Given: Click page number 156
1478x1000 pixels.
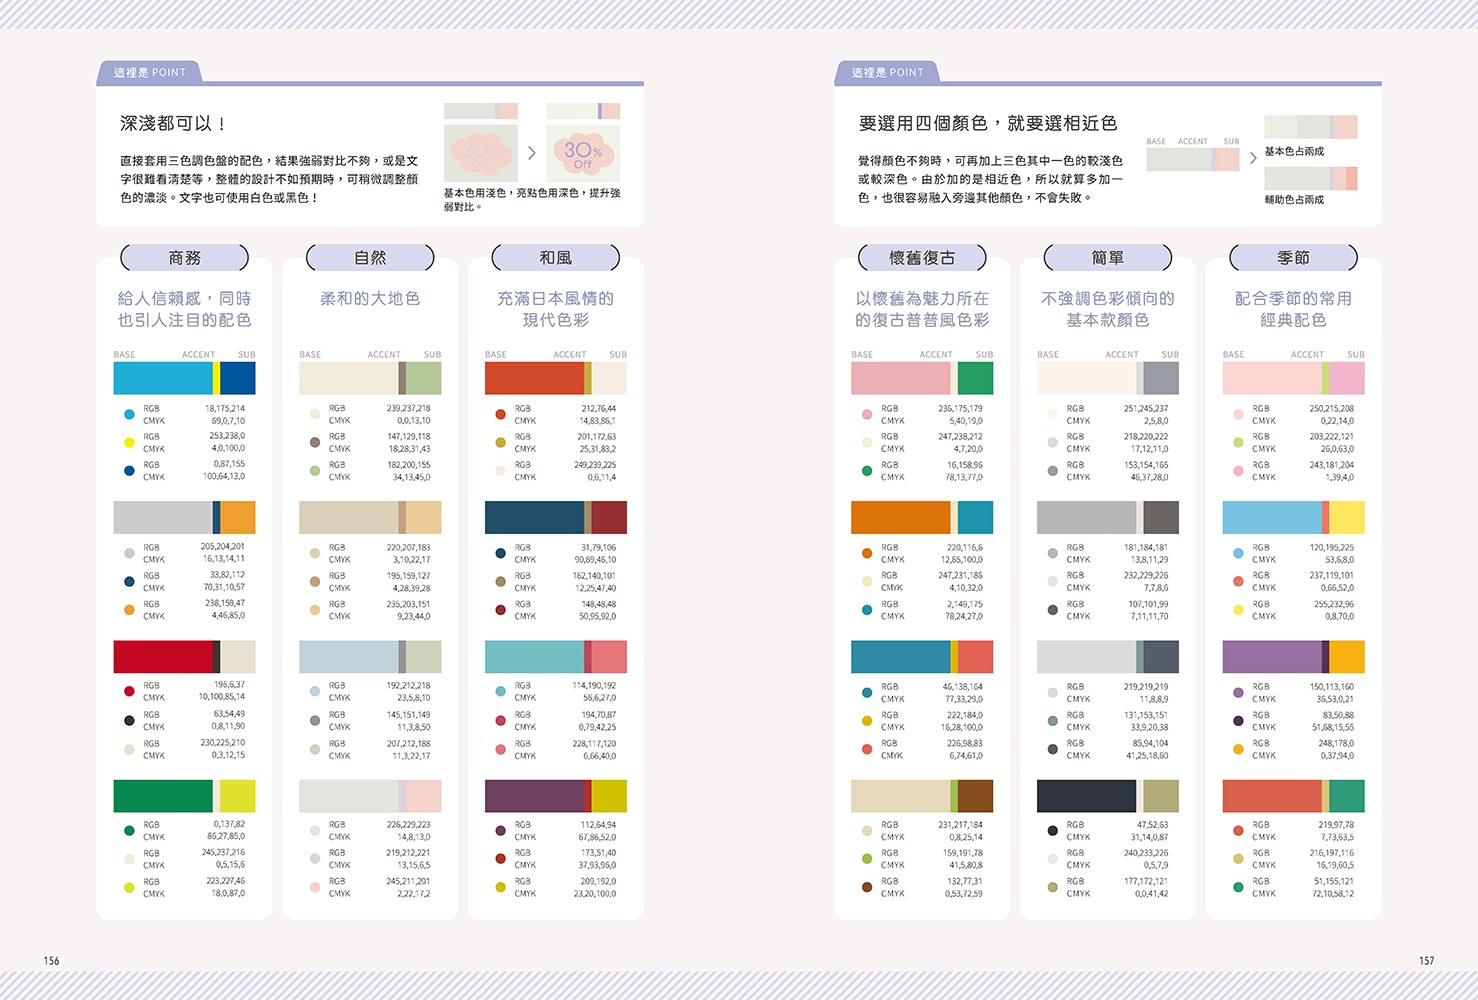Looking at the screenshot, I should point(51,961).
